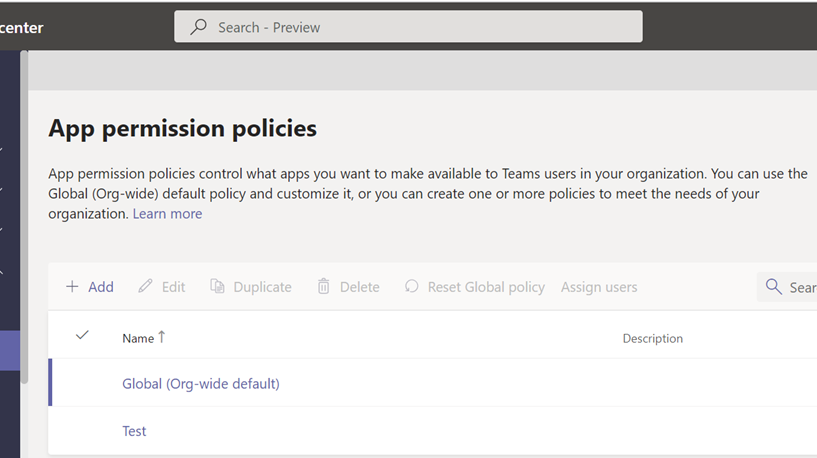Viewport: 817px width, 458px height.
Task: Select the Global (Org-wide default) row checkbox area
Action: click(x=82, y=383)
